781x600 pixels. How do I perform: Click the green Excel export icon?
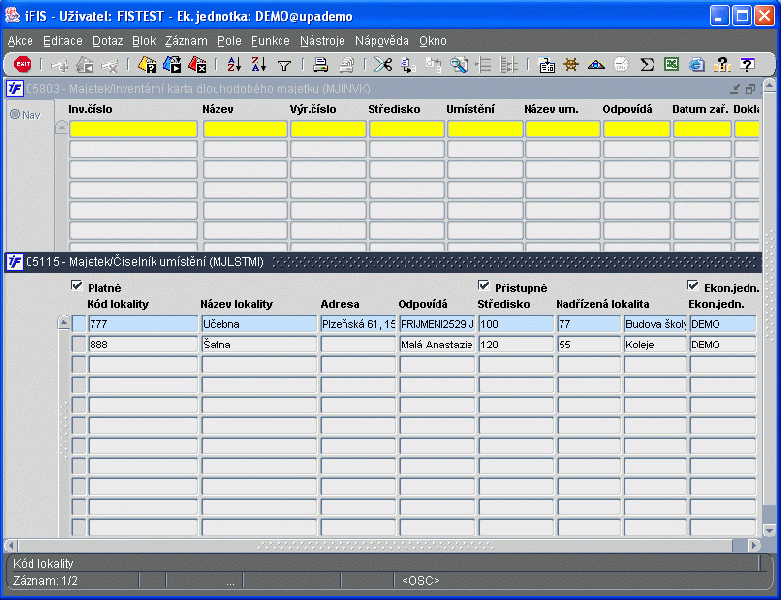(x=671, y=64)
